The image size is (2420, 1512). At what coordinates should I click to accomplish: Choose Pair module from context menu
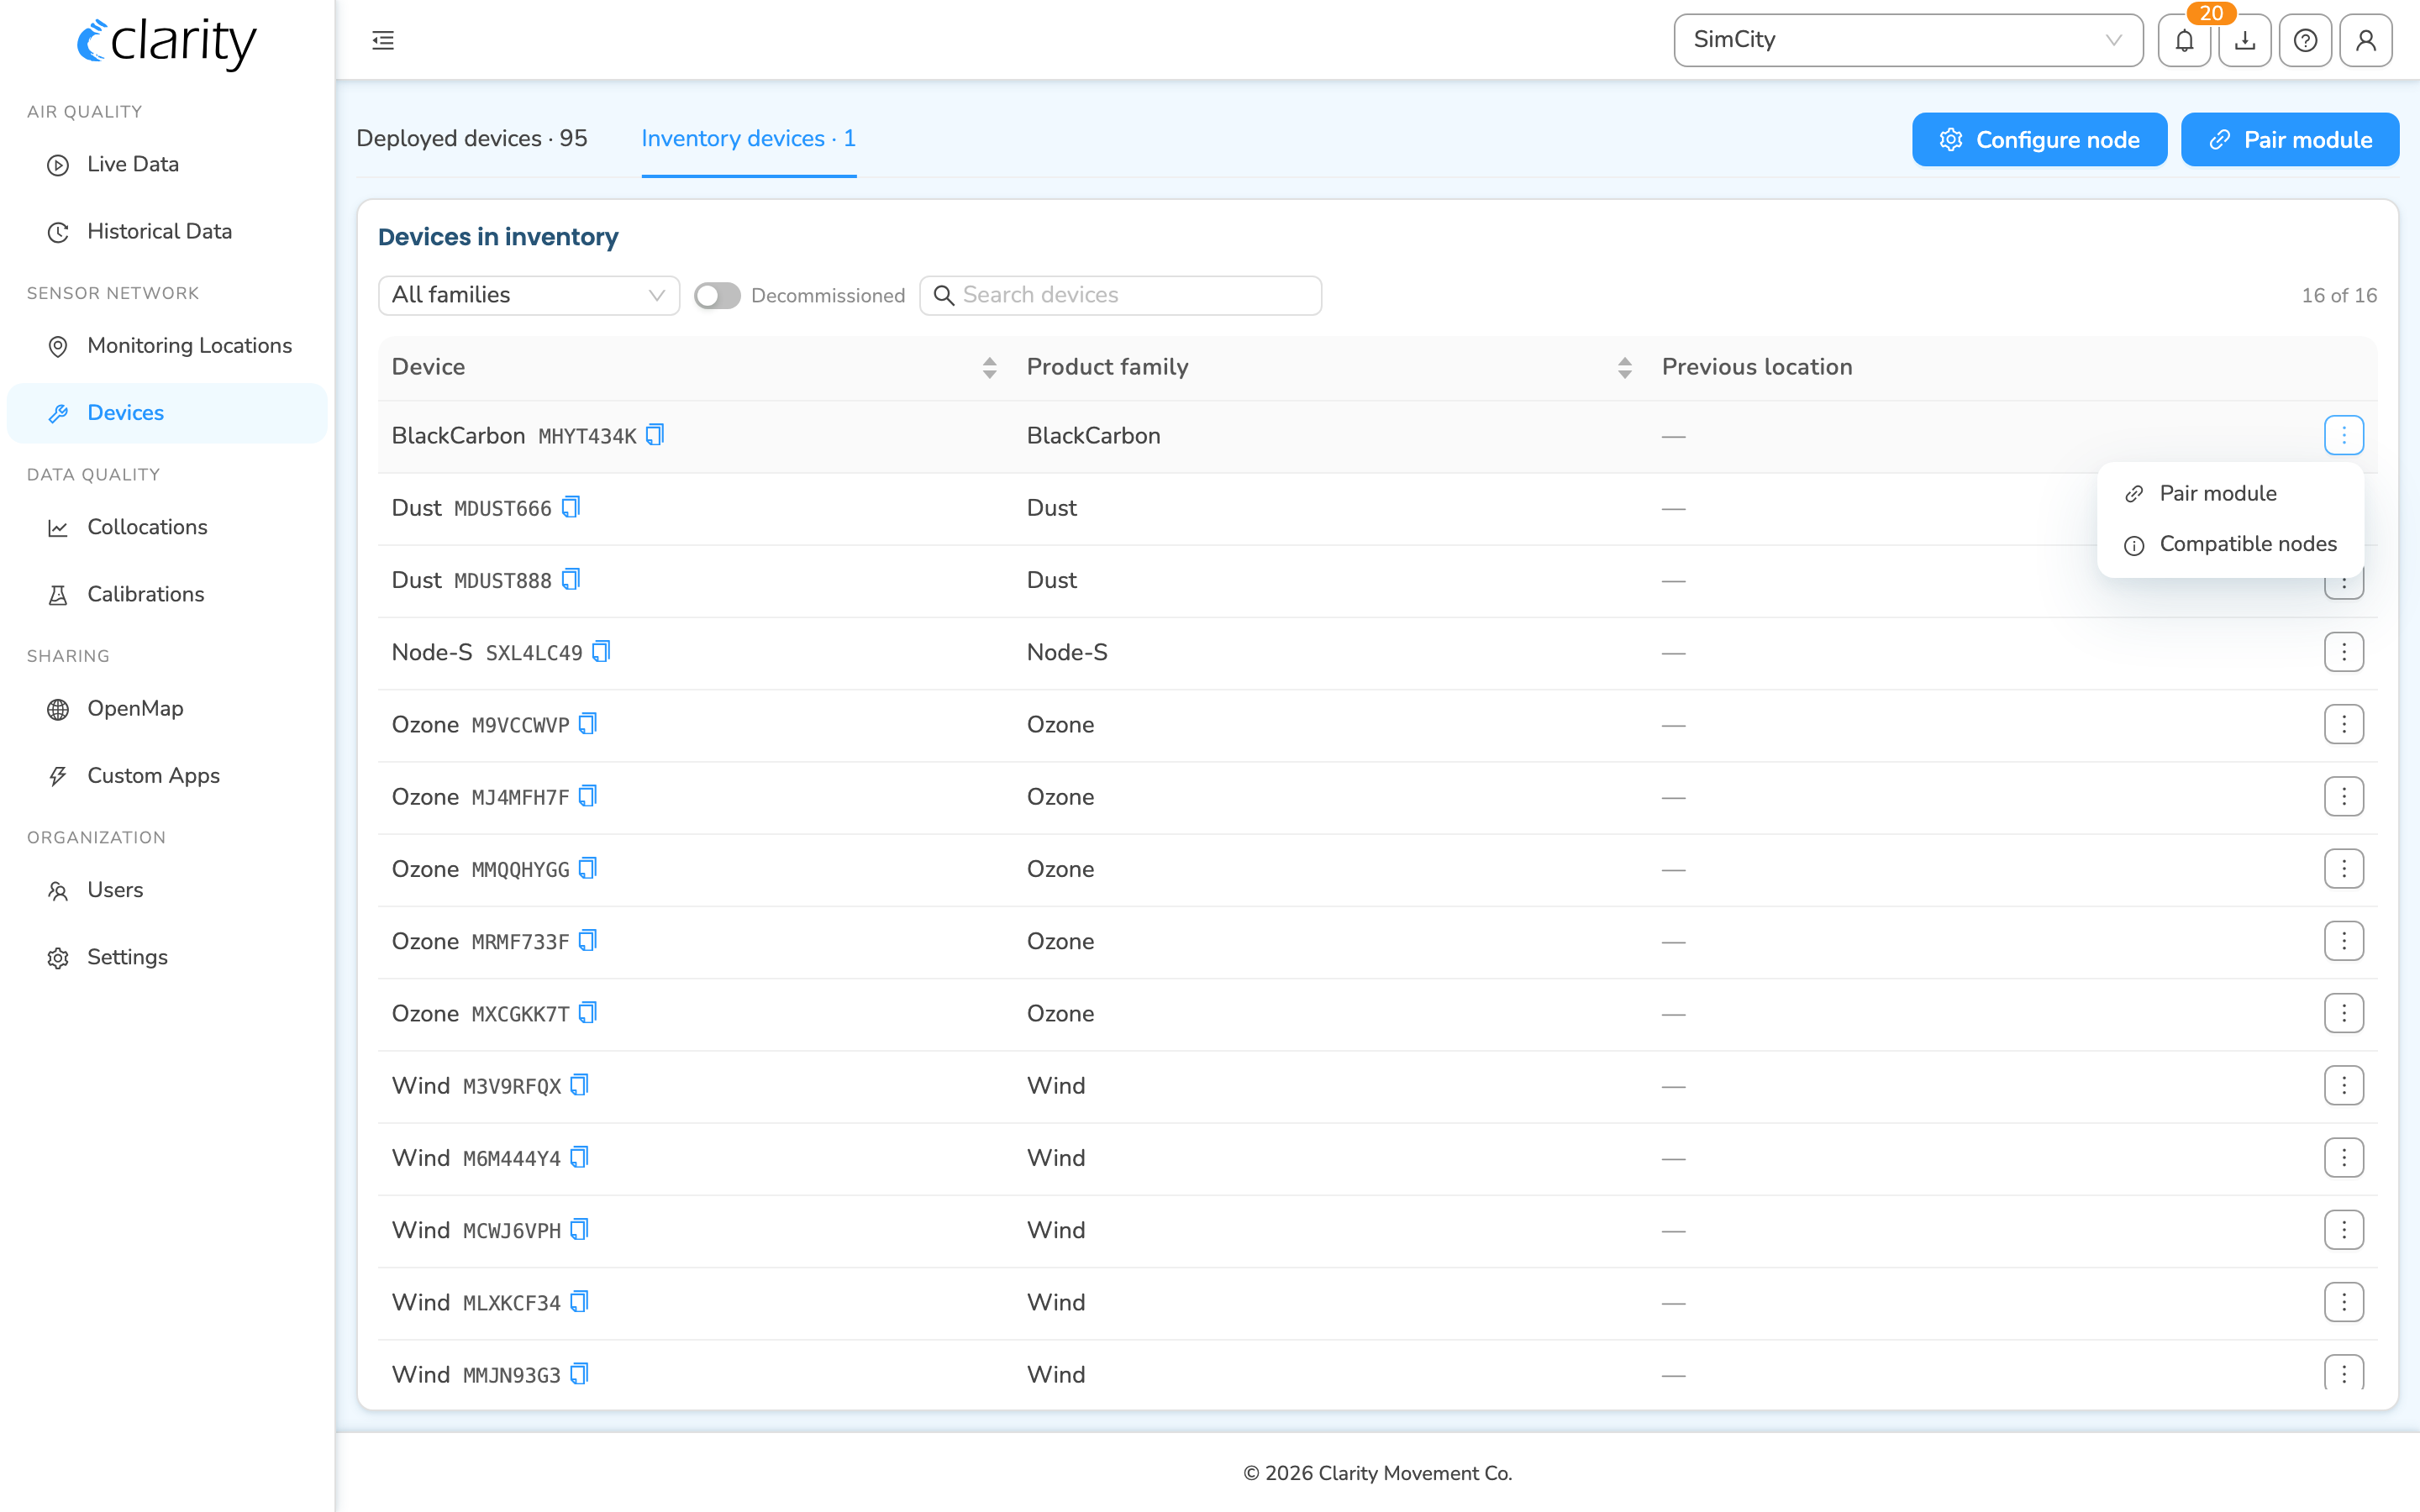tap(2230, 493)
